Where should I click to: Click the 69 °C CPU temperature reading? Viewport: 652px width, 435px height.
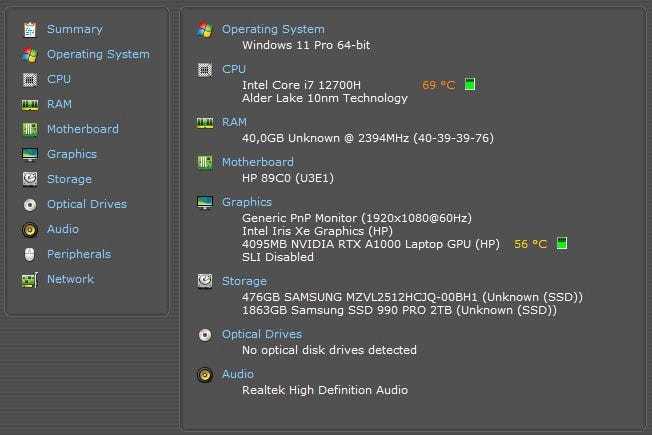click(x=439, y=85)
